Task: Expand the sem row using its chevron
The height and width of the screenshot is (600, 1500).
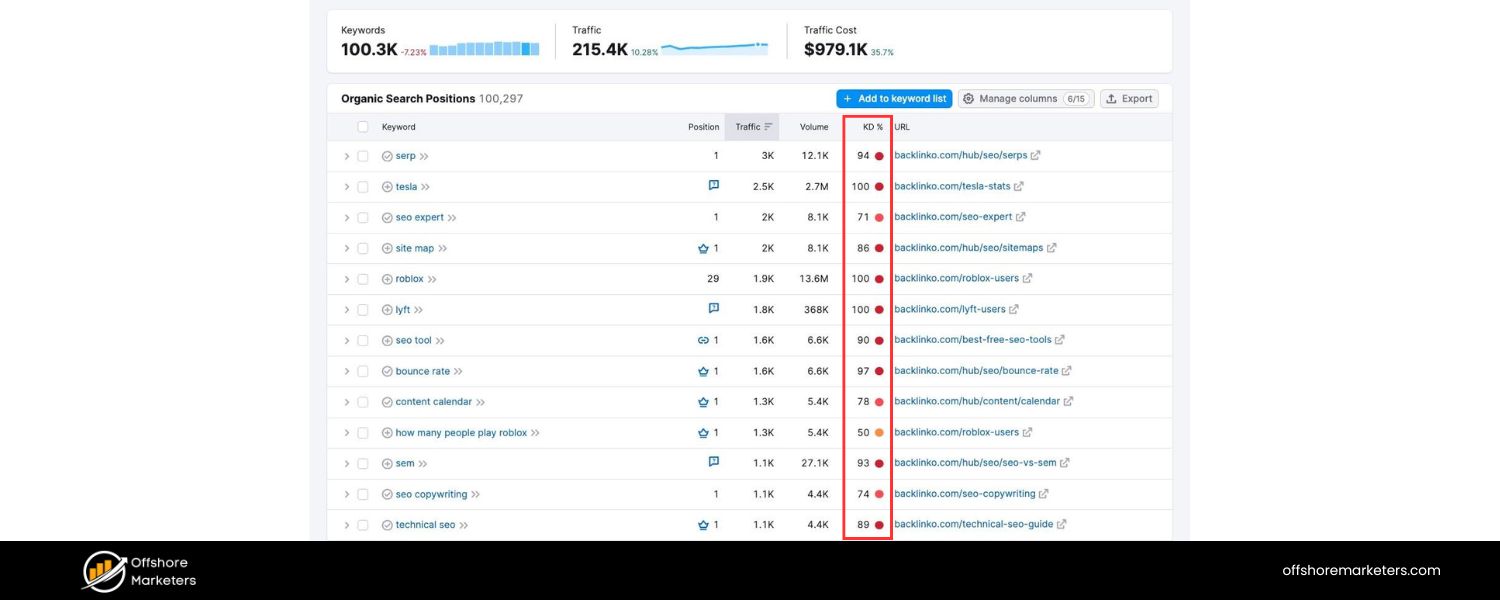Action: tap(347, 463)
